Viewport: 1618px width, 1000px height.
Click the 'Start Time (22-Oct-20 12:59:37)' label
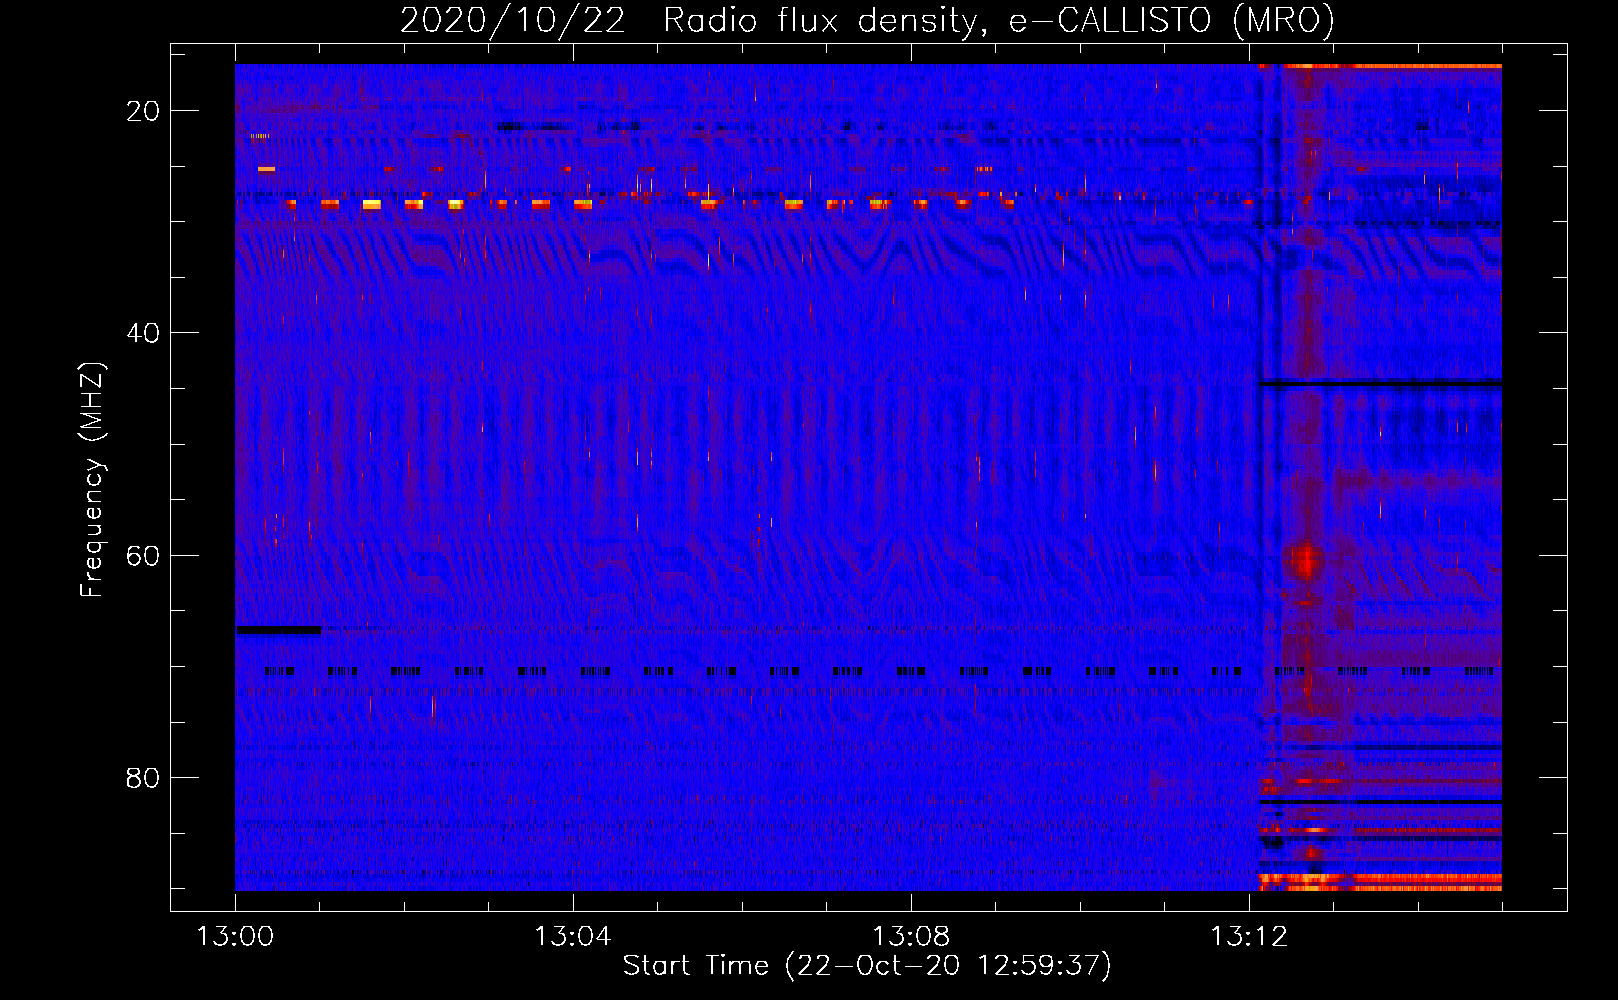866,966
